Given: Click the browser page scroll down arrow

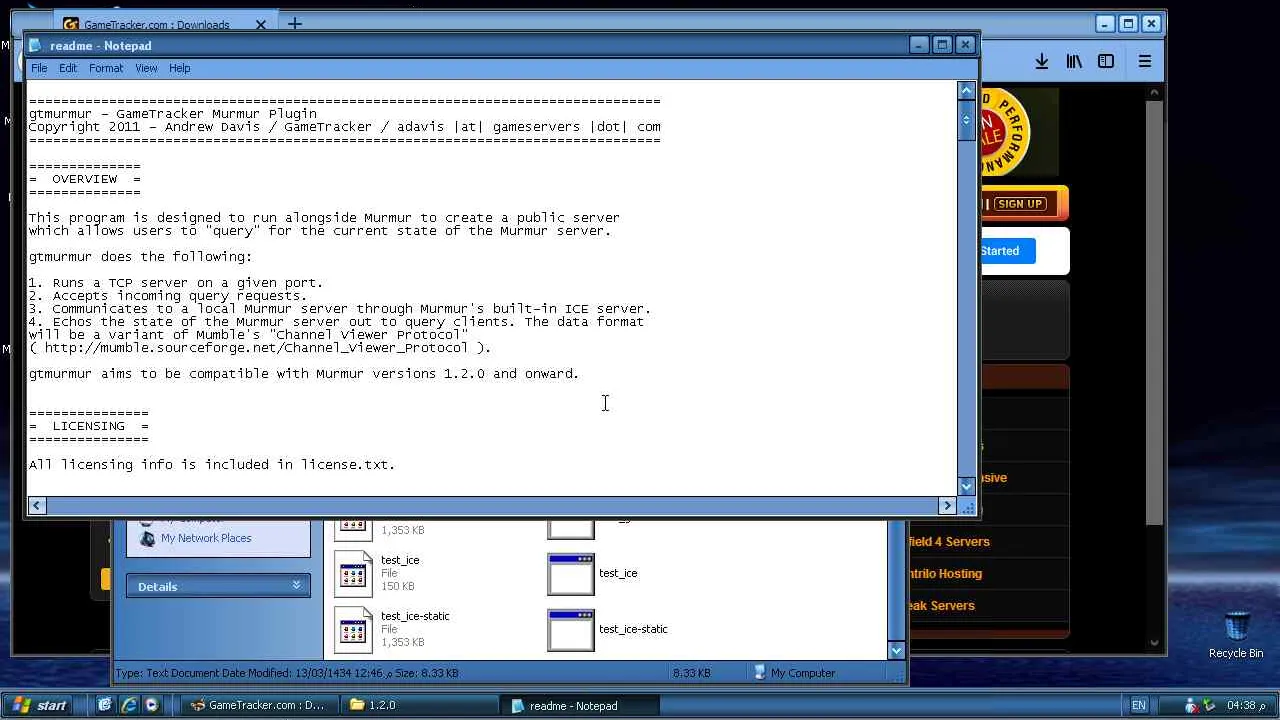Looking at the screenshot, I should pyautogui.click(x=1155, y=643).
